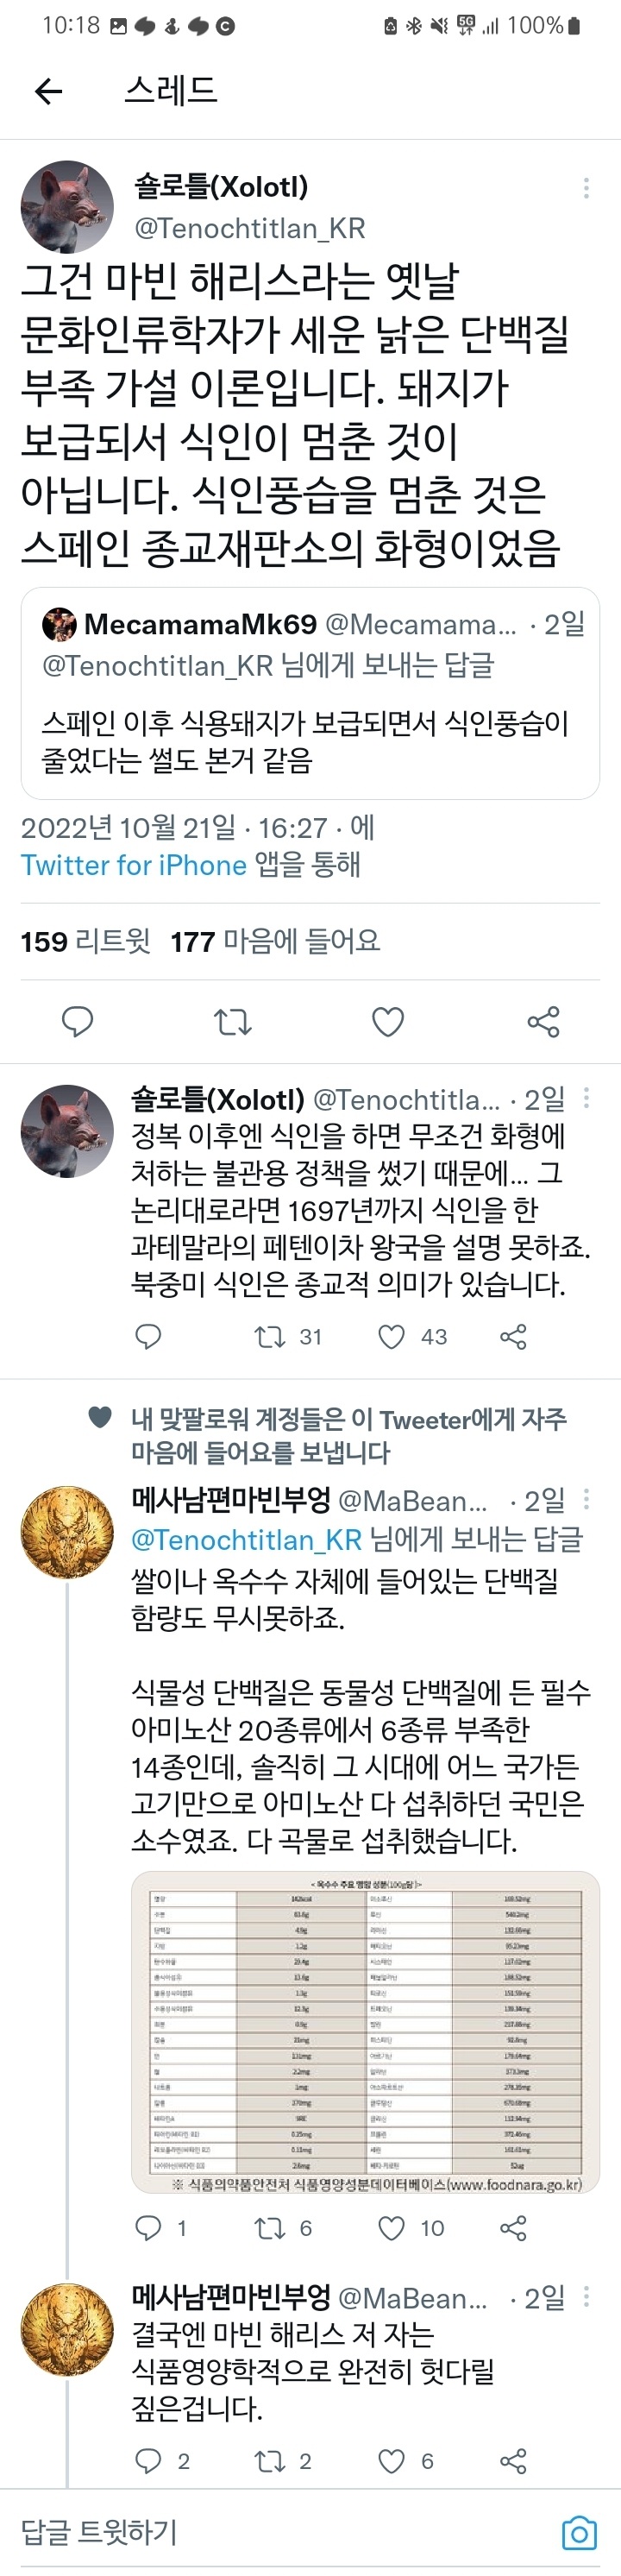Open more options on first 메사남편마빈부엉 tweet
Viewport: 621px width, 2576px height.
586,1499
